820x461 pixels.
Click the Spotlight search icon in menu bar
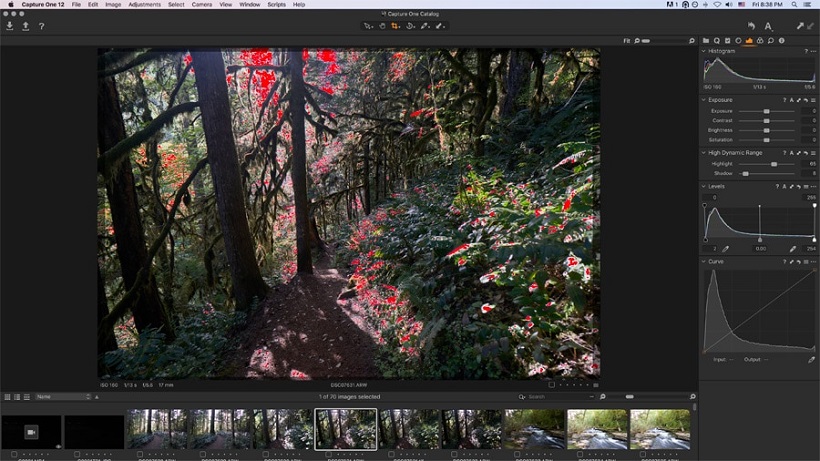coord(794,4)
